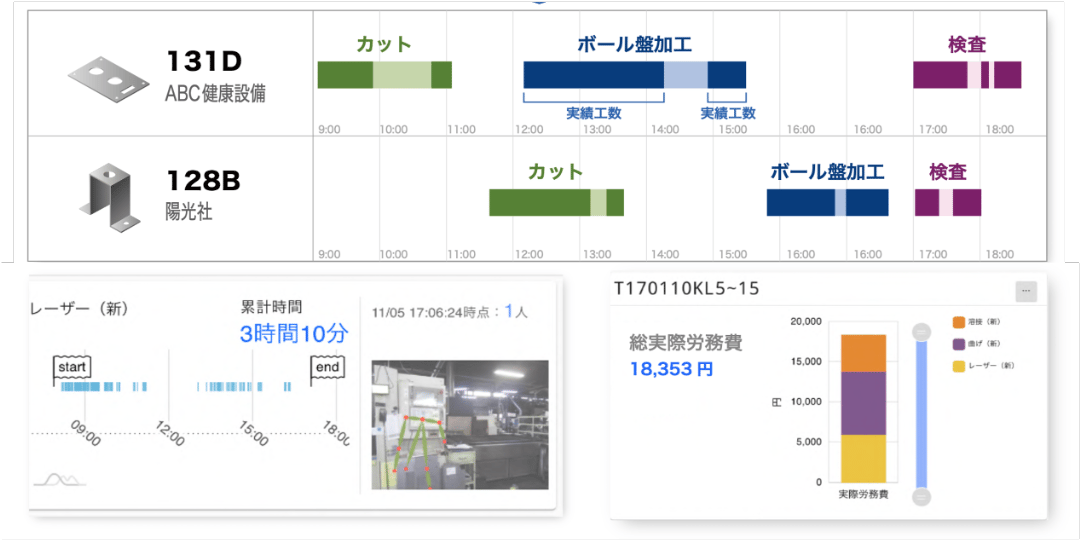Image resolution: width=1080 pixels, height=540 pixels.
Task: Toggle the purple 曲げ（新） legend swatch
Action: 959,344
